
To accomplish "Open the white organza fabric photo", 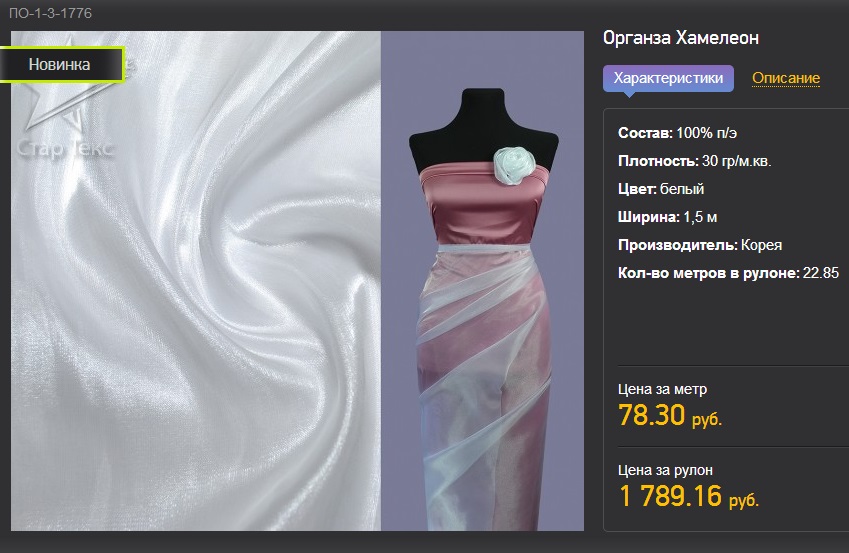I will point(196,281).
